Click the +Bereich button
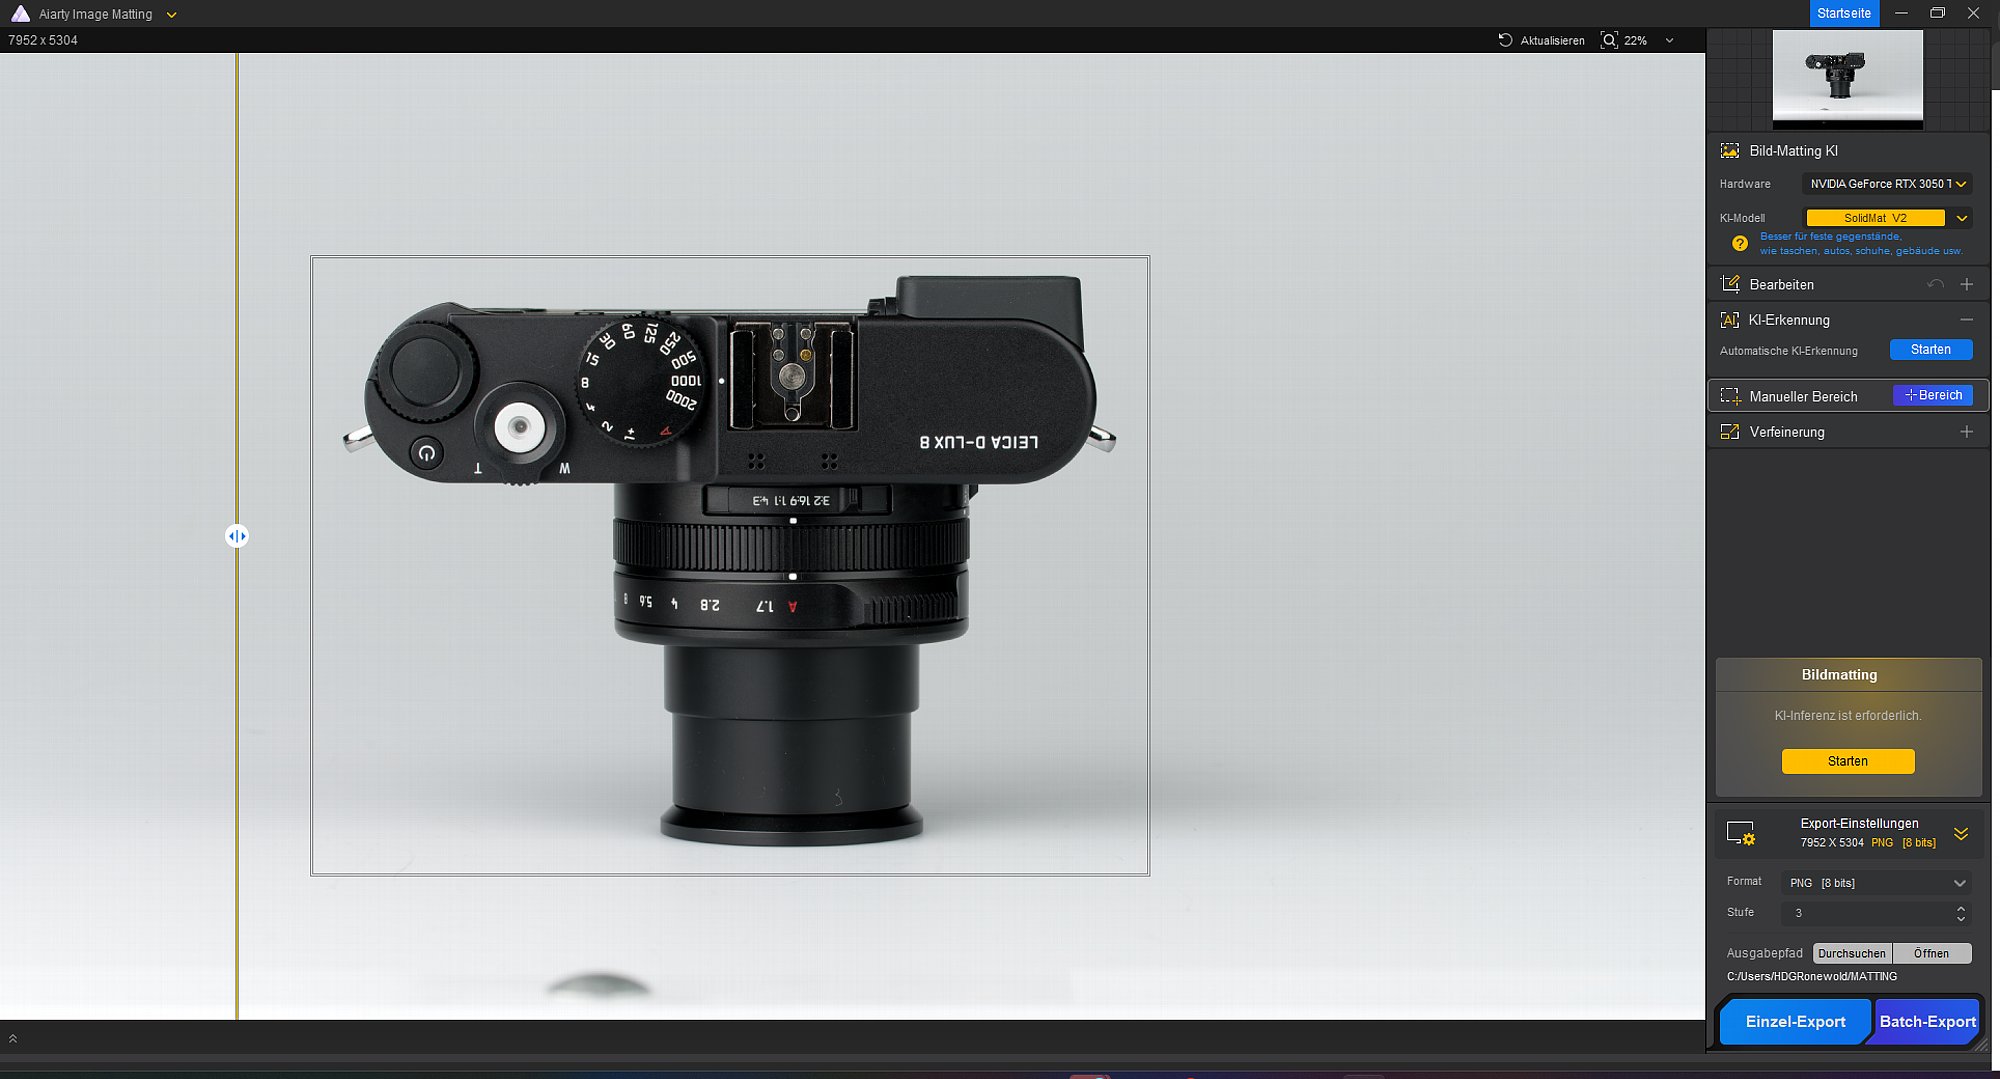Viewport: 2000px width, 1079px height. point(1933,395)
